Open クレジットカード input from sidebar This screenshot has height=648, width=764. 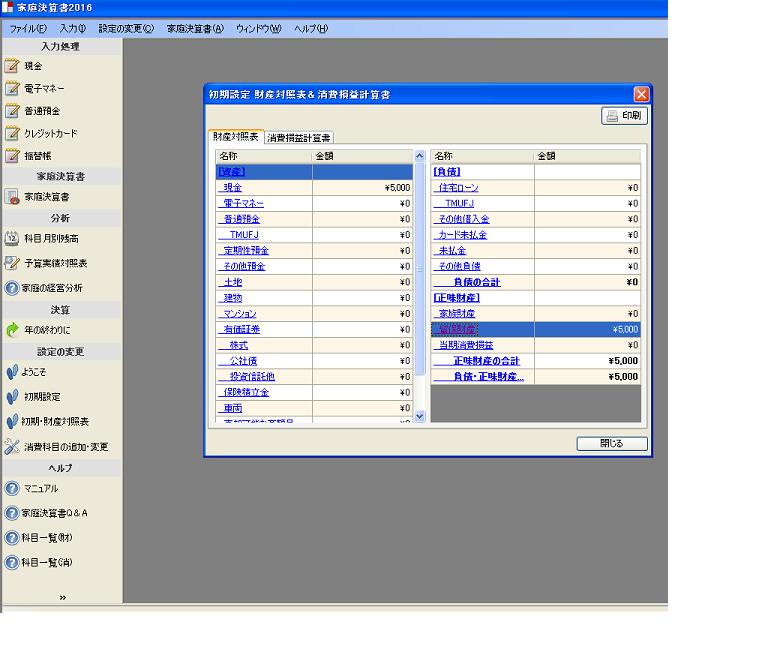pyautogui.click(x=50, y=133)
